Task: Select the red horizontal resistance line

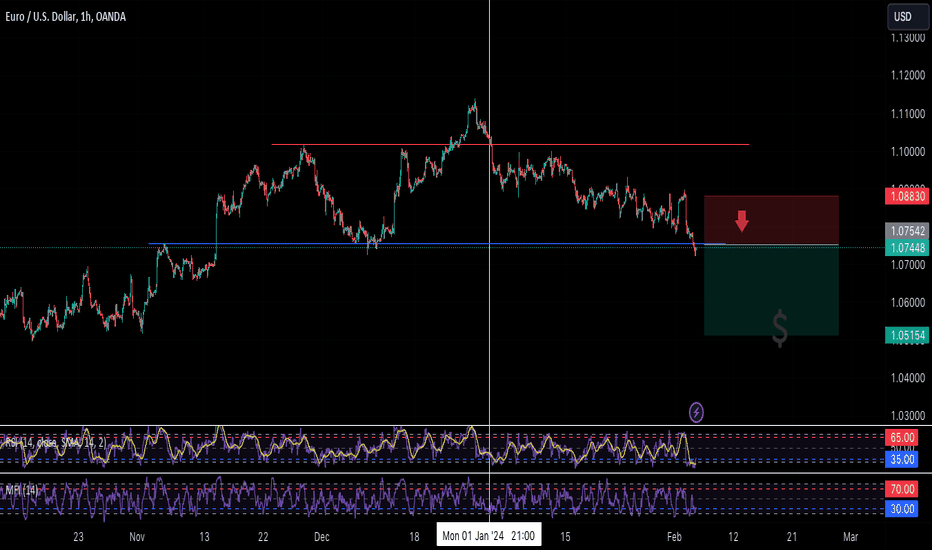Action: pyautogui.click(x=510, y=144)
